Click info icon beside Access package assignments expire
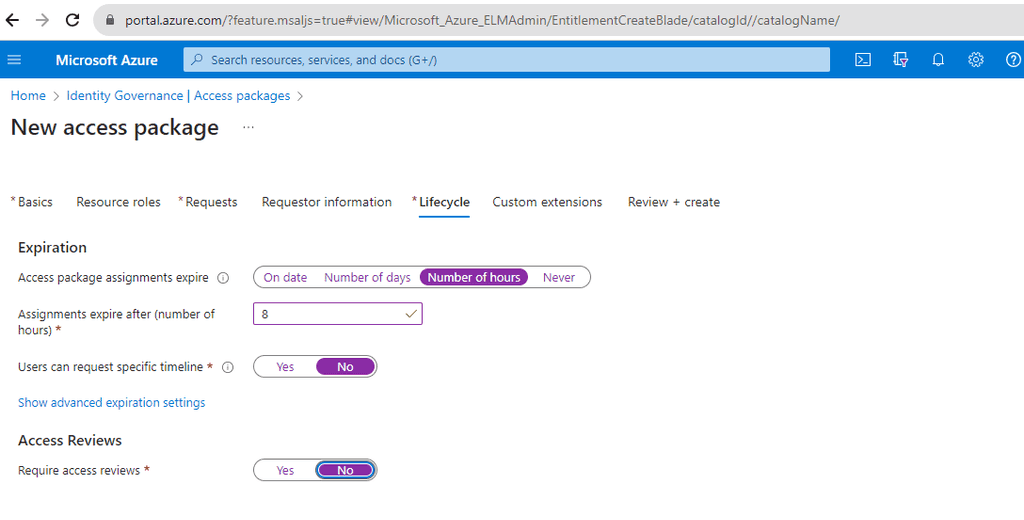Screen dimensions: 1024x520 [x=223, y=278]
